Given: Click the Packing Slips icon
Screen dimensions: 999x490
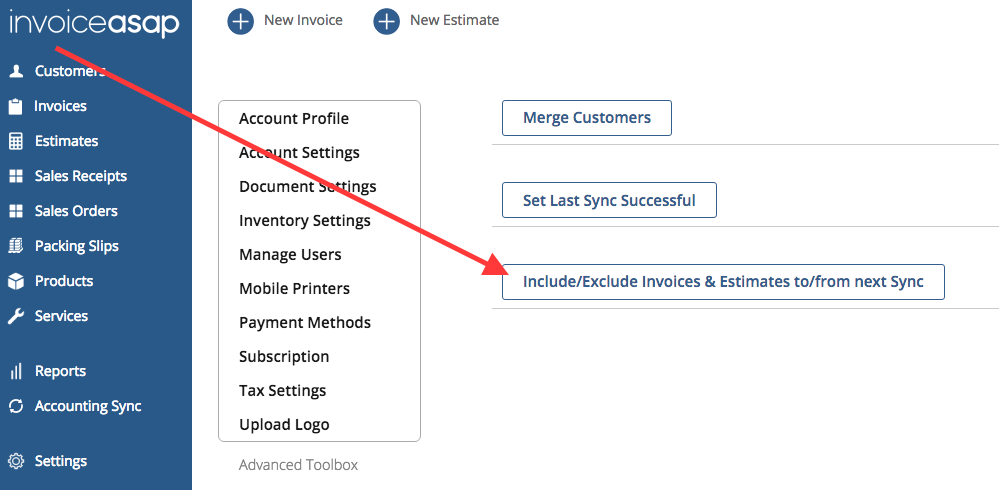Looking at the screenshot, I should tap(15, 246).
